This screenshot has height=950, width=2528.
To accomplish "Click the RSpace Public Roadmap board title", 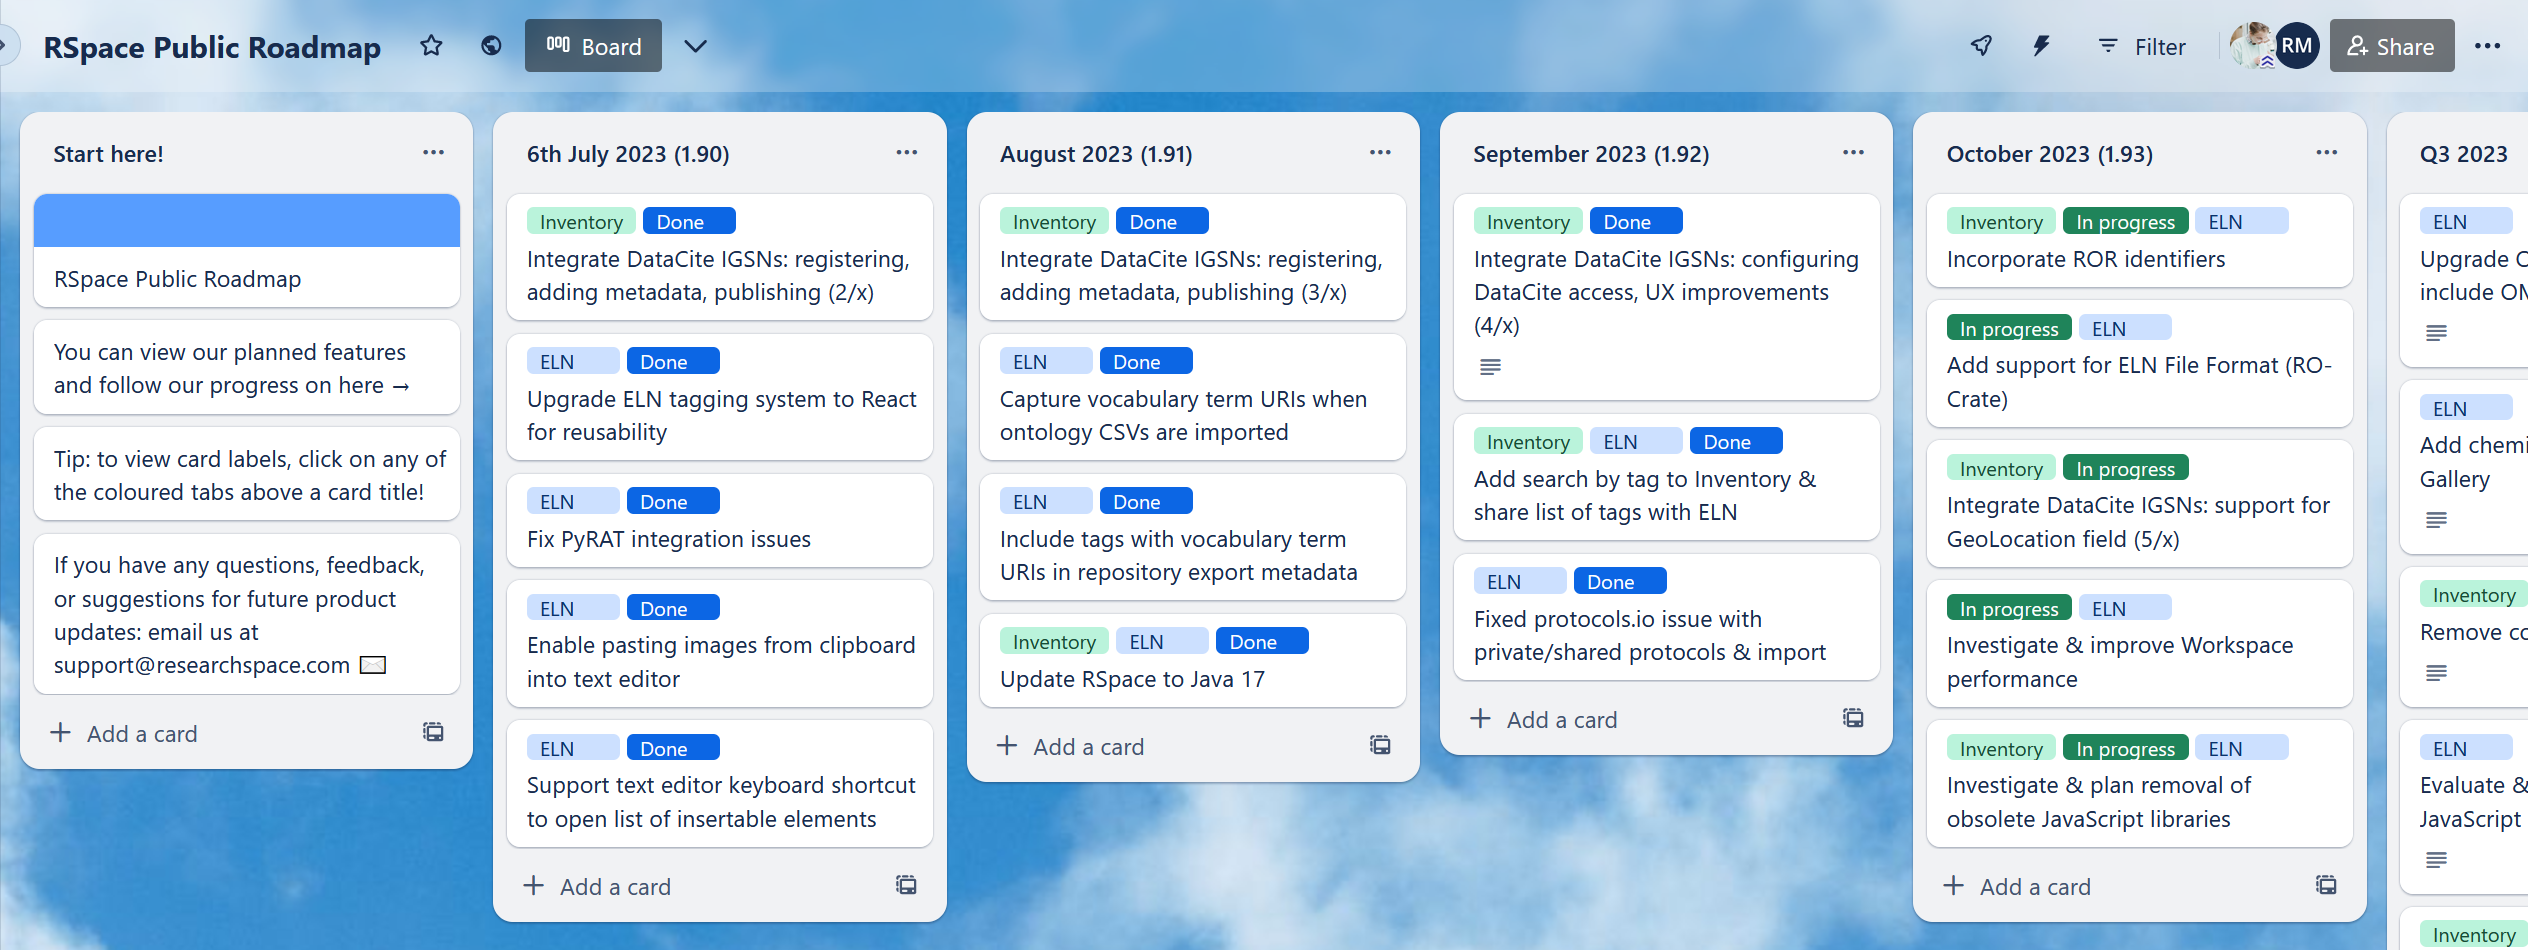I will click(x=212, y=47).
